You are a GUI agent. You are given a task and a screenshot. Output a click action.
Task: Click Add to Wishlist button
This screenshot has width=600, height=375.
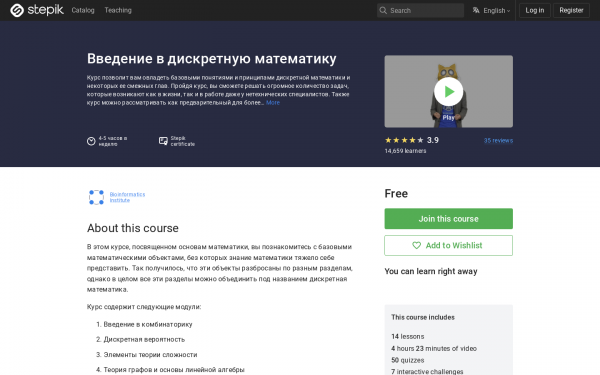tap(448, 245)
